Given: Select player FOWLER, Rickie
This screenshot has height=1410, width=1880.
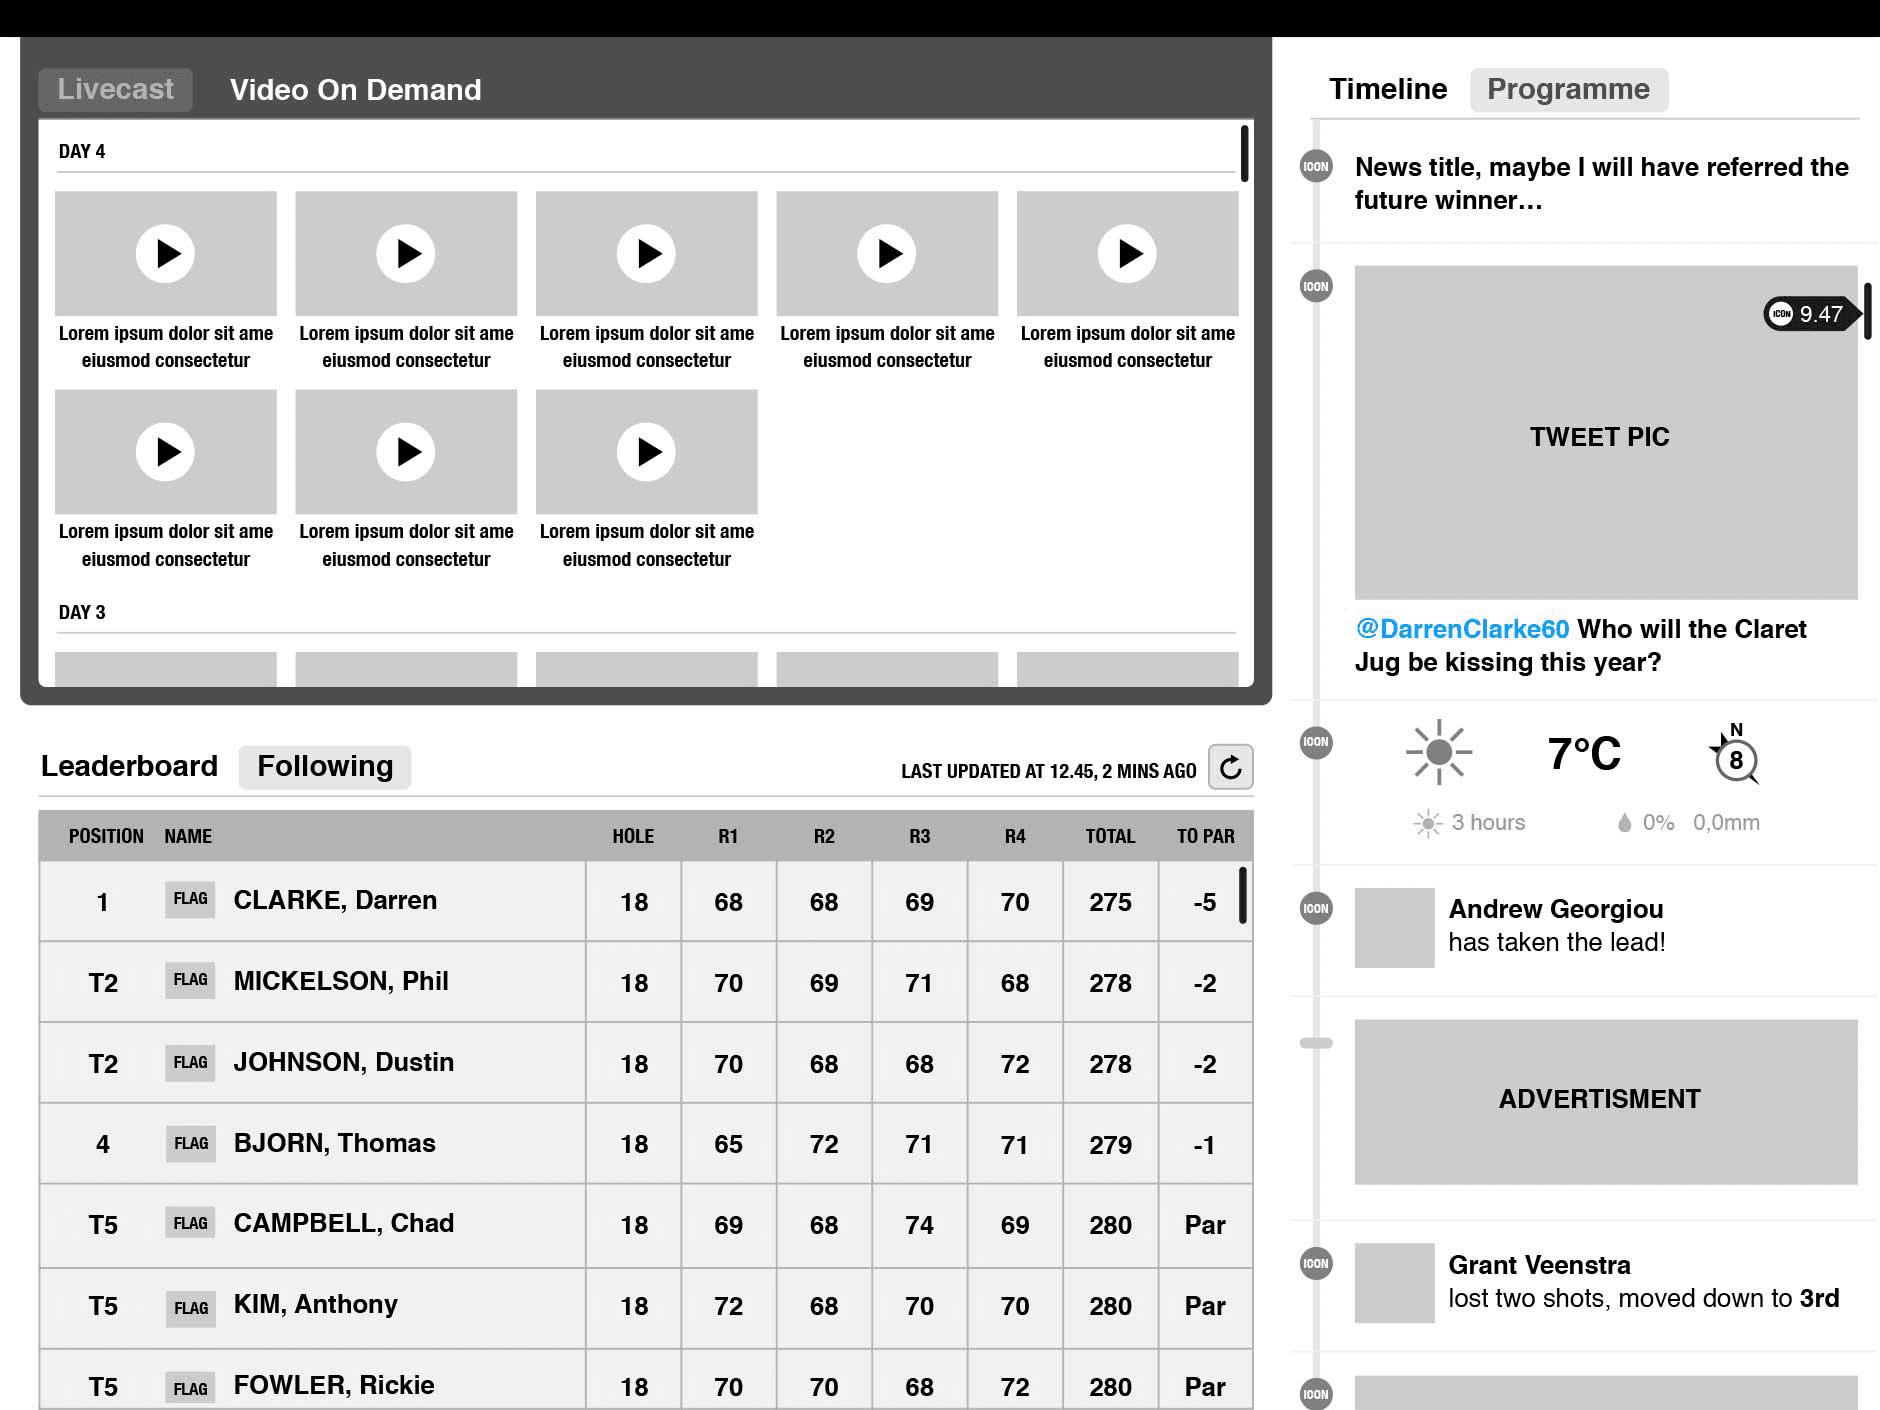Looking at the screenshot, I should click(x=334, y=1385).
